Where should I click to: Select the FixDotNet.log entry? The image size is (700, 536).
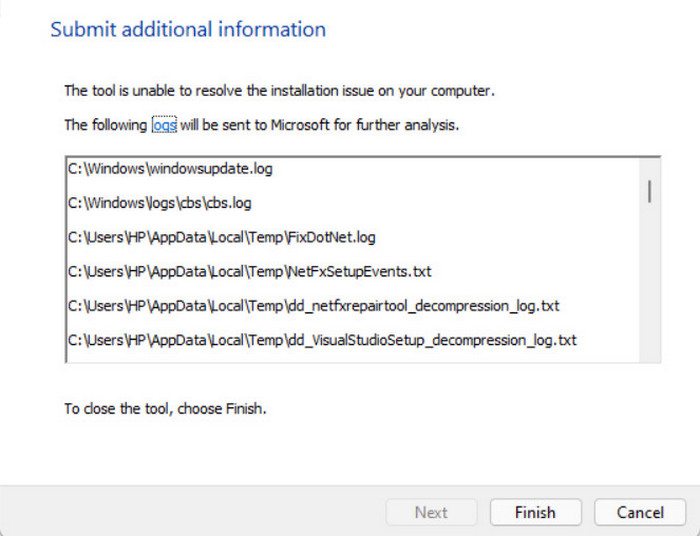tap(221, 237)
